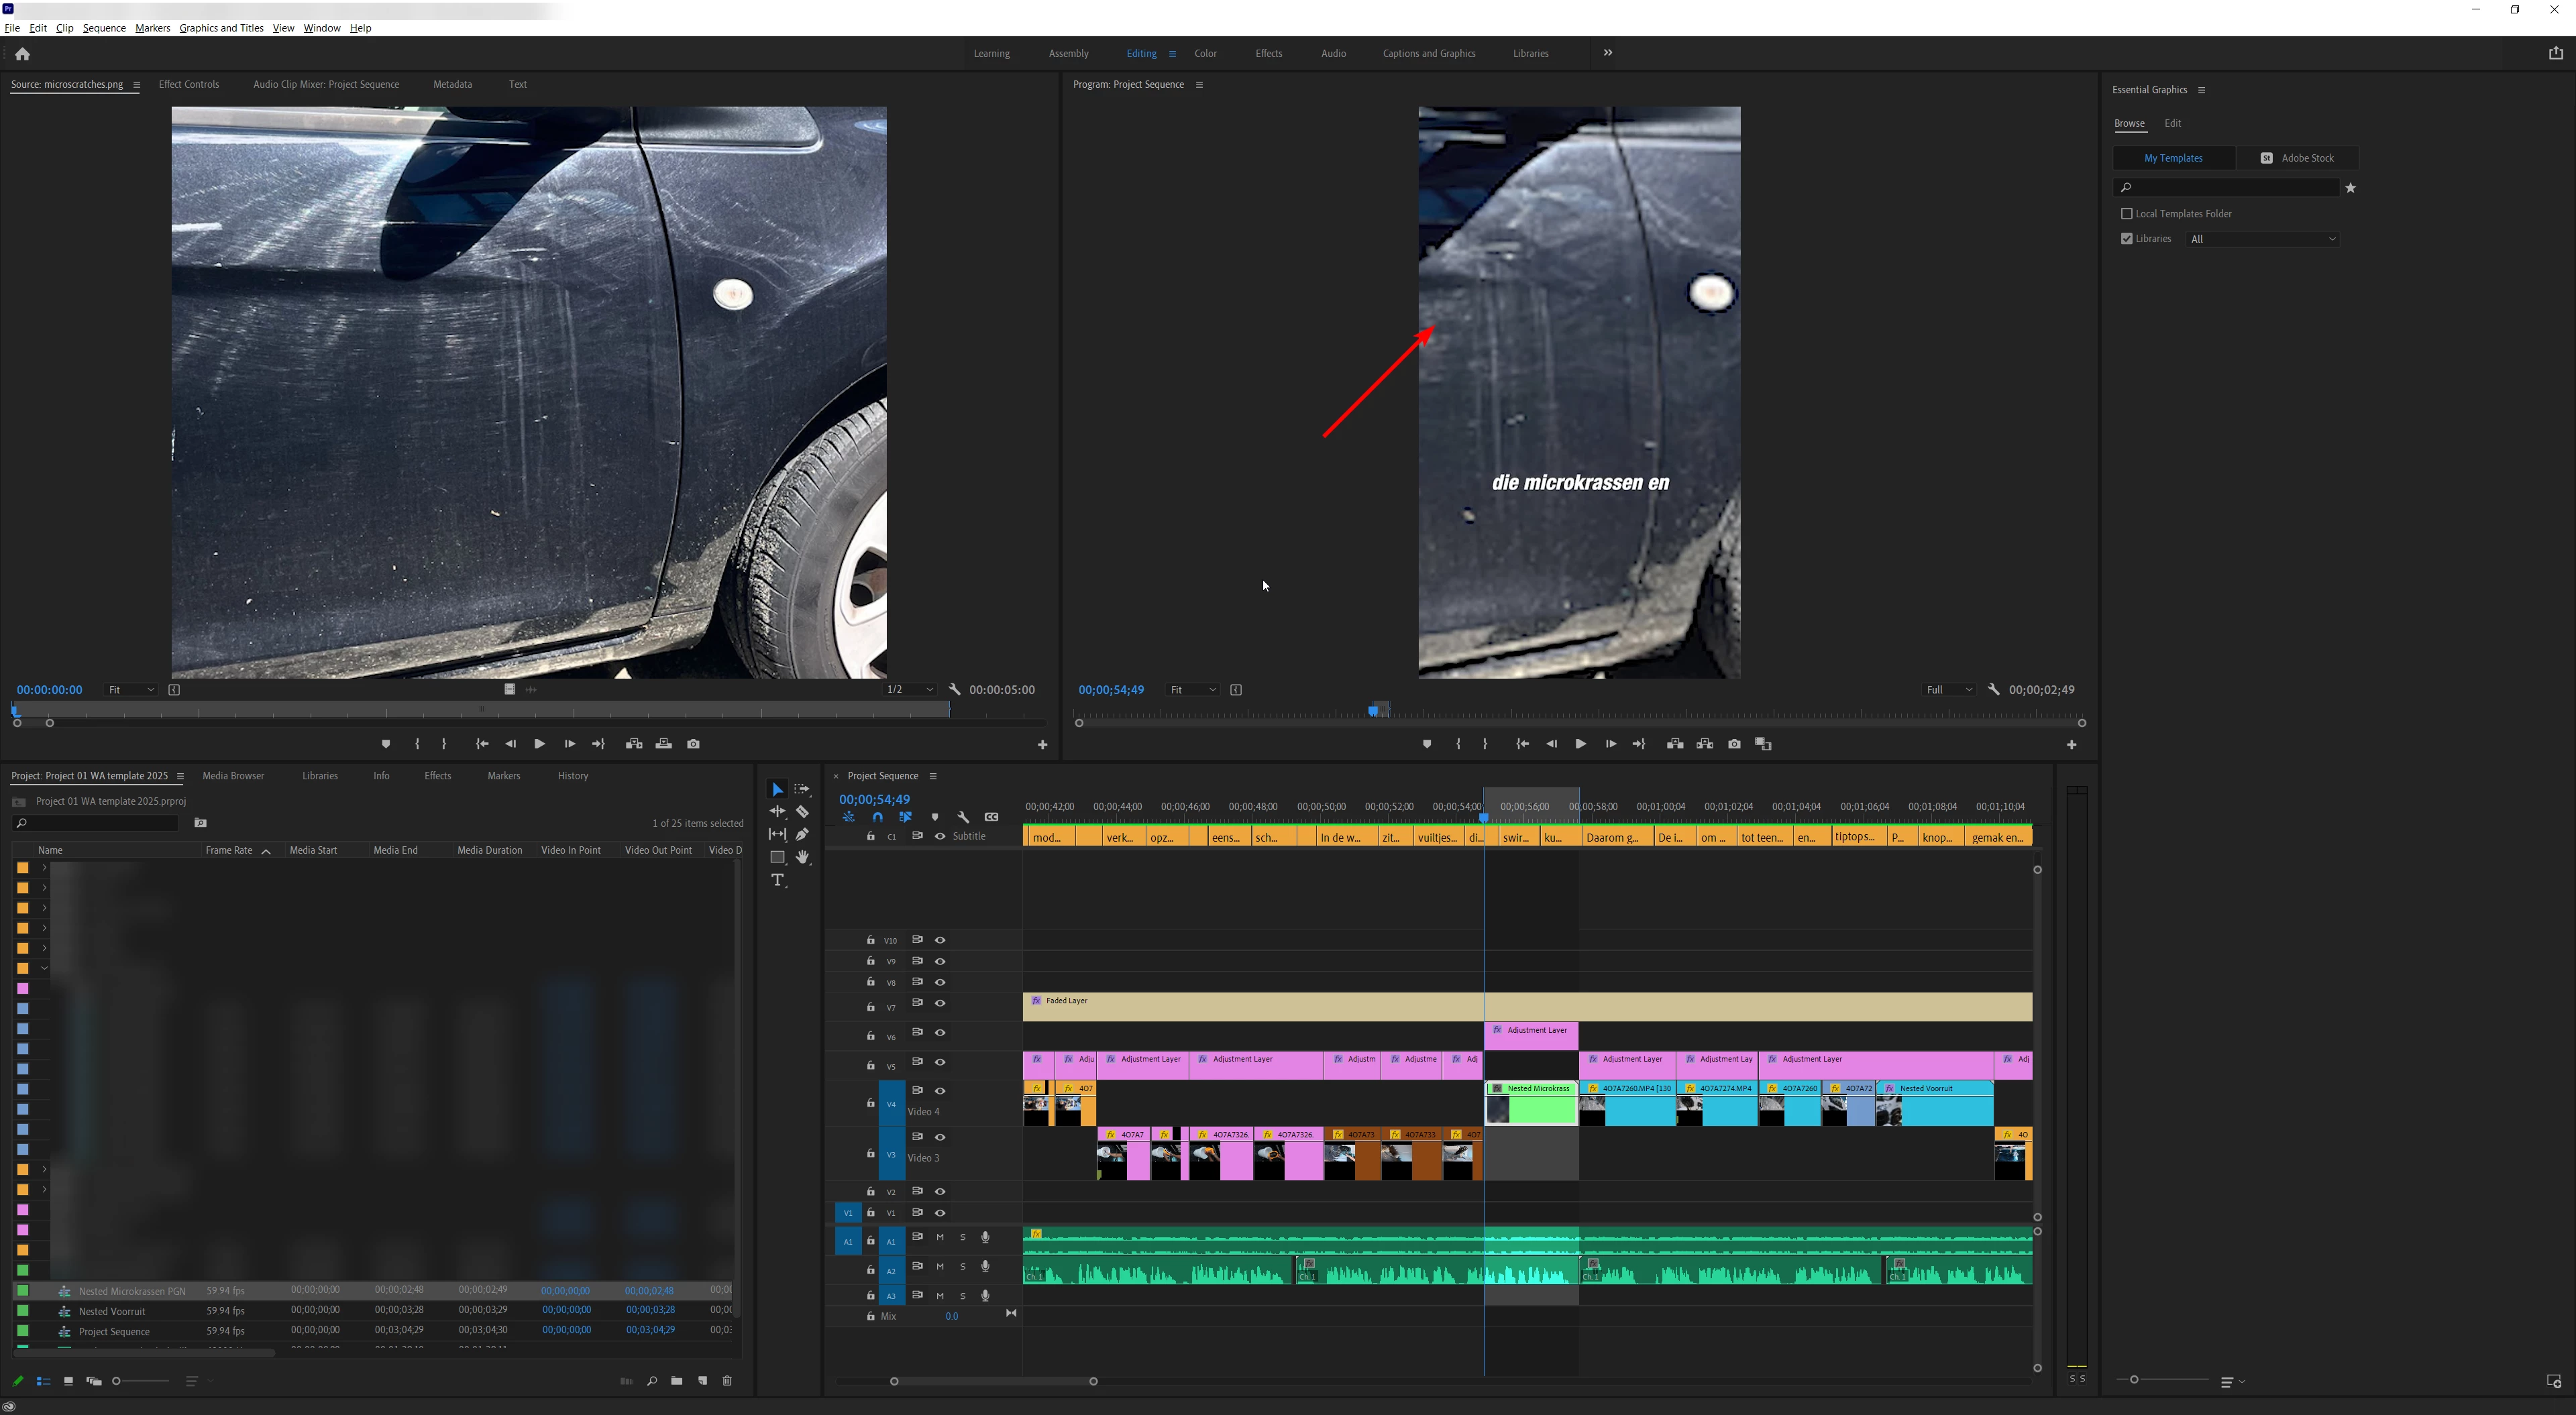Select the Pen tool
Viewport: 2576px width, 1415px height.
(x=802, y=834)
